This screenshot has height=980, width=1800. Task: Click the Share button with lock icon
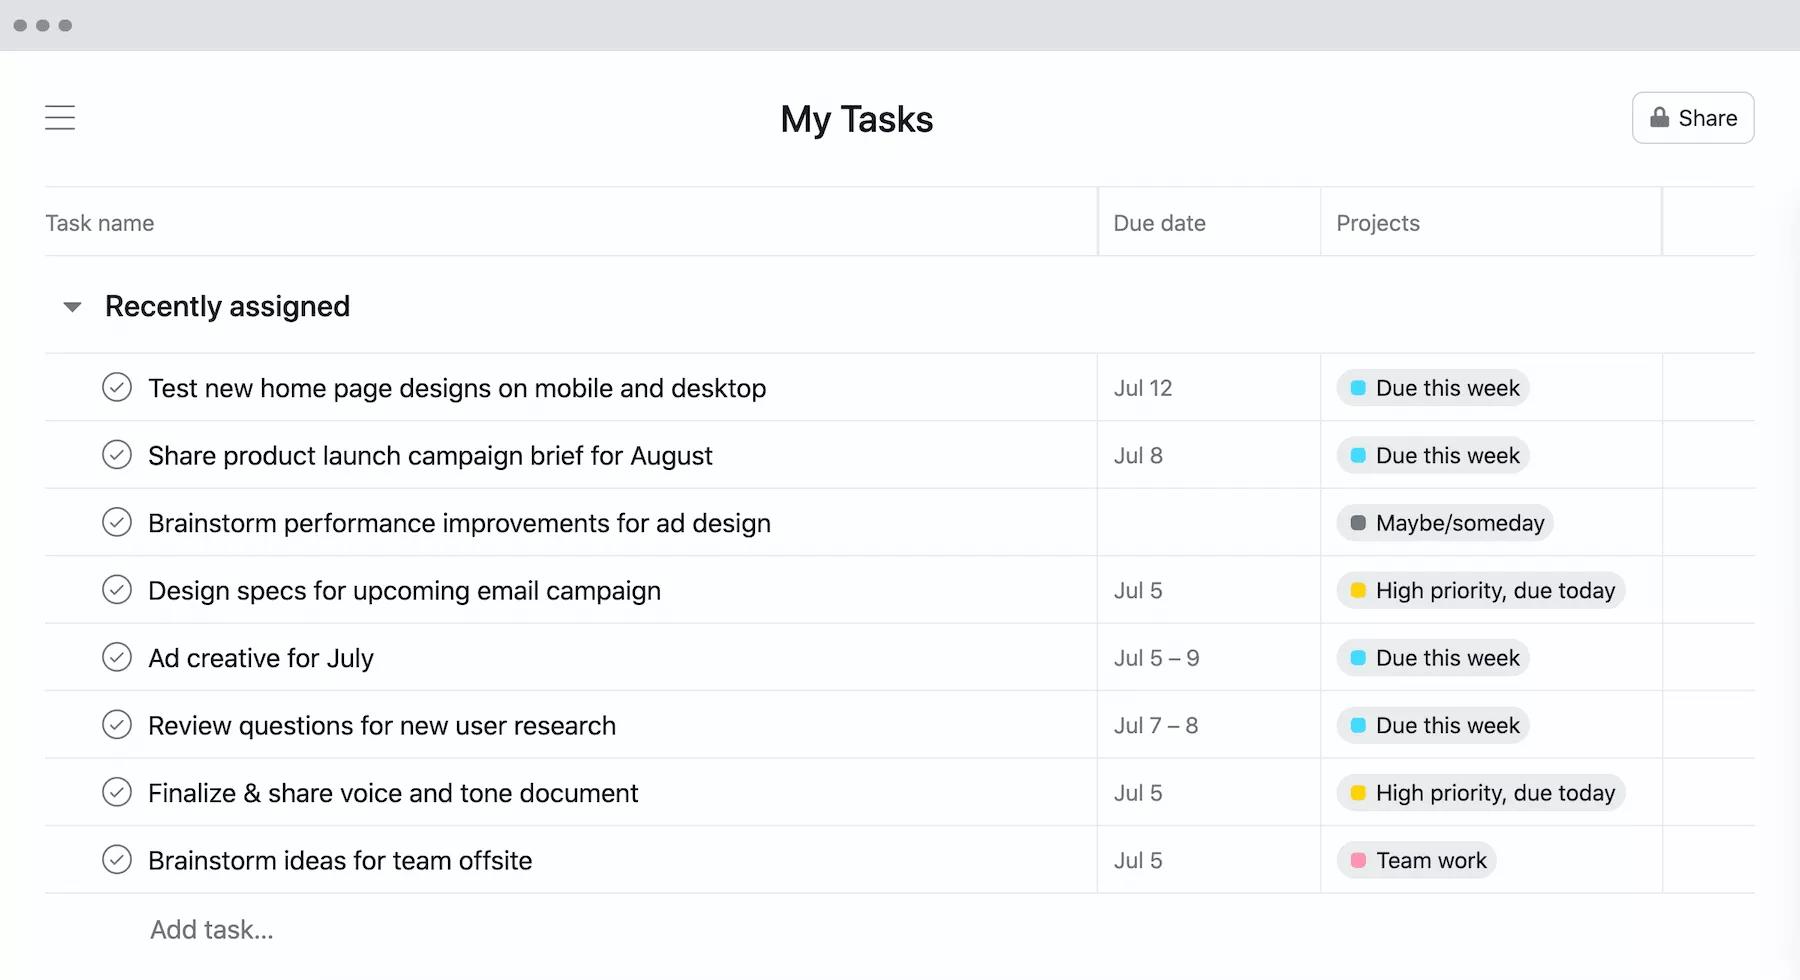pos(1692,118)
